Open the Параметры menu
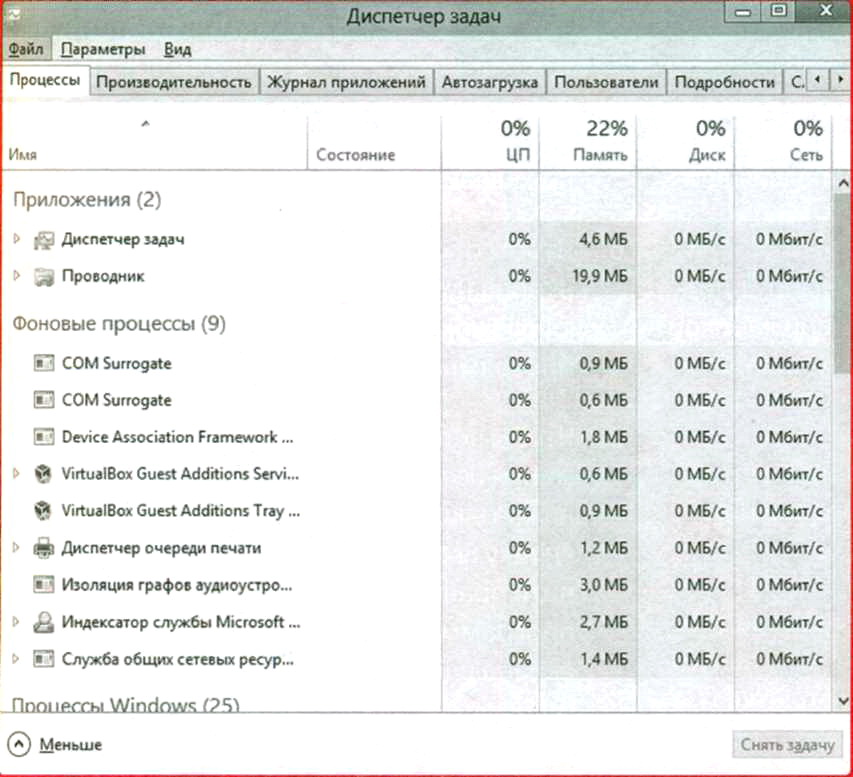Screen dimensions: 853x777 click(x=102, y=49)
